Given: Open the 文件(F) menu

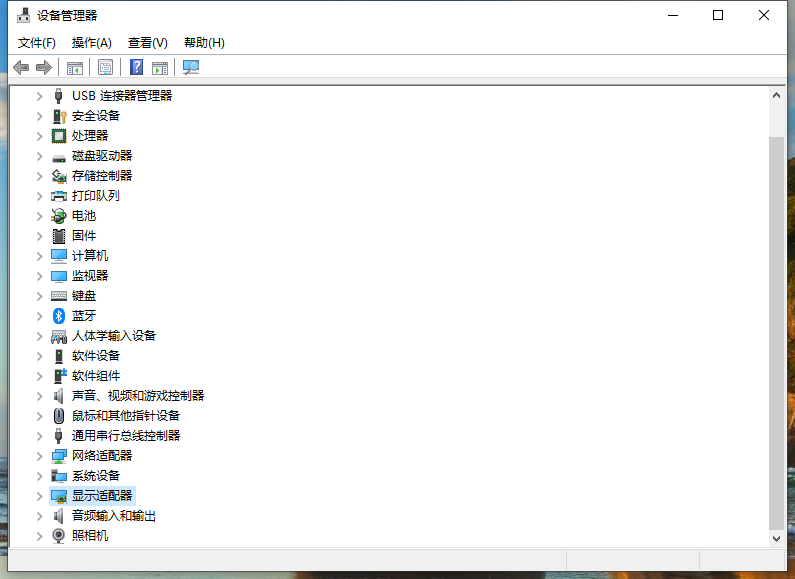Looking at the screenshot, I should tap(37, 43).
